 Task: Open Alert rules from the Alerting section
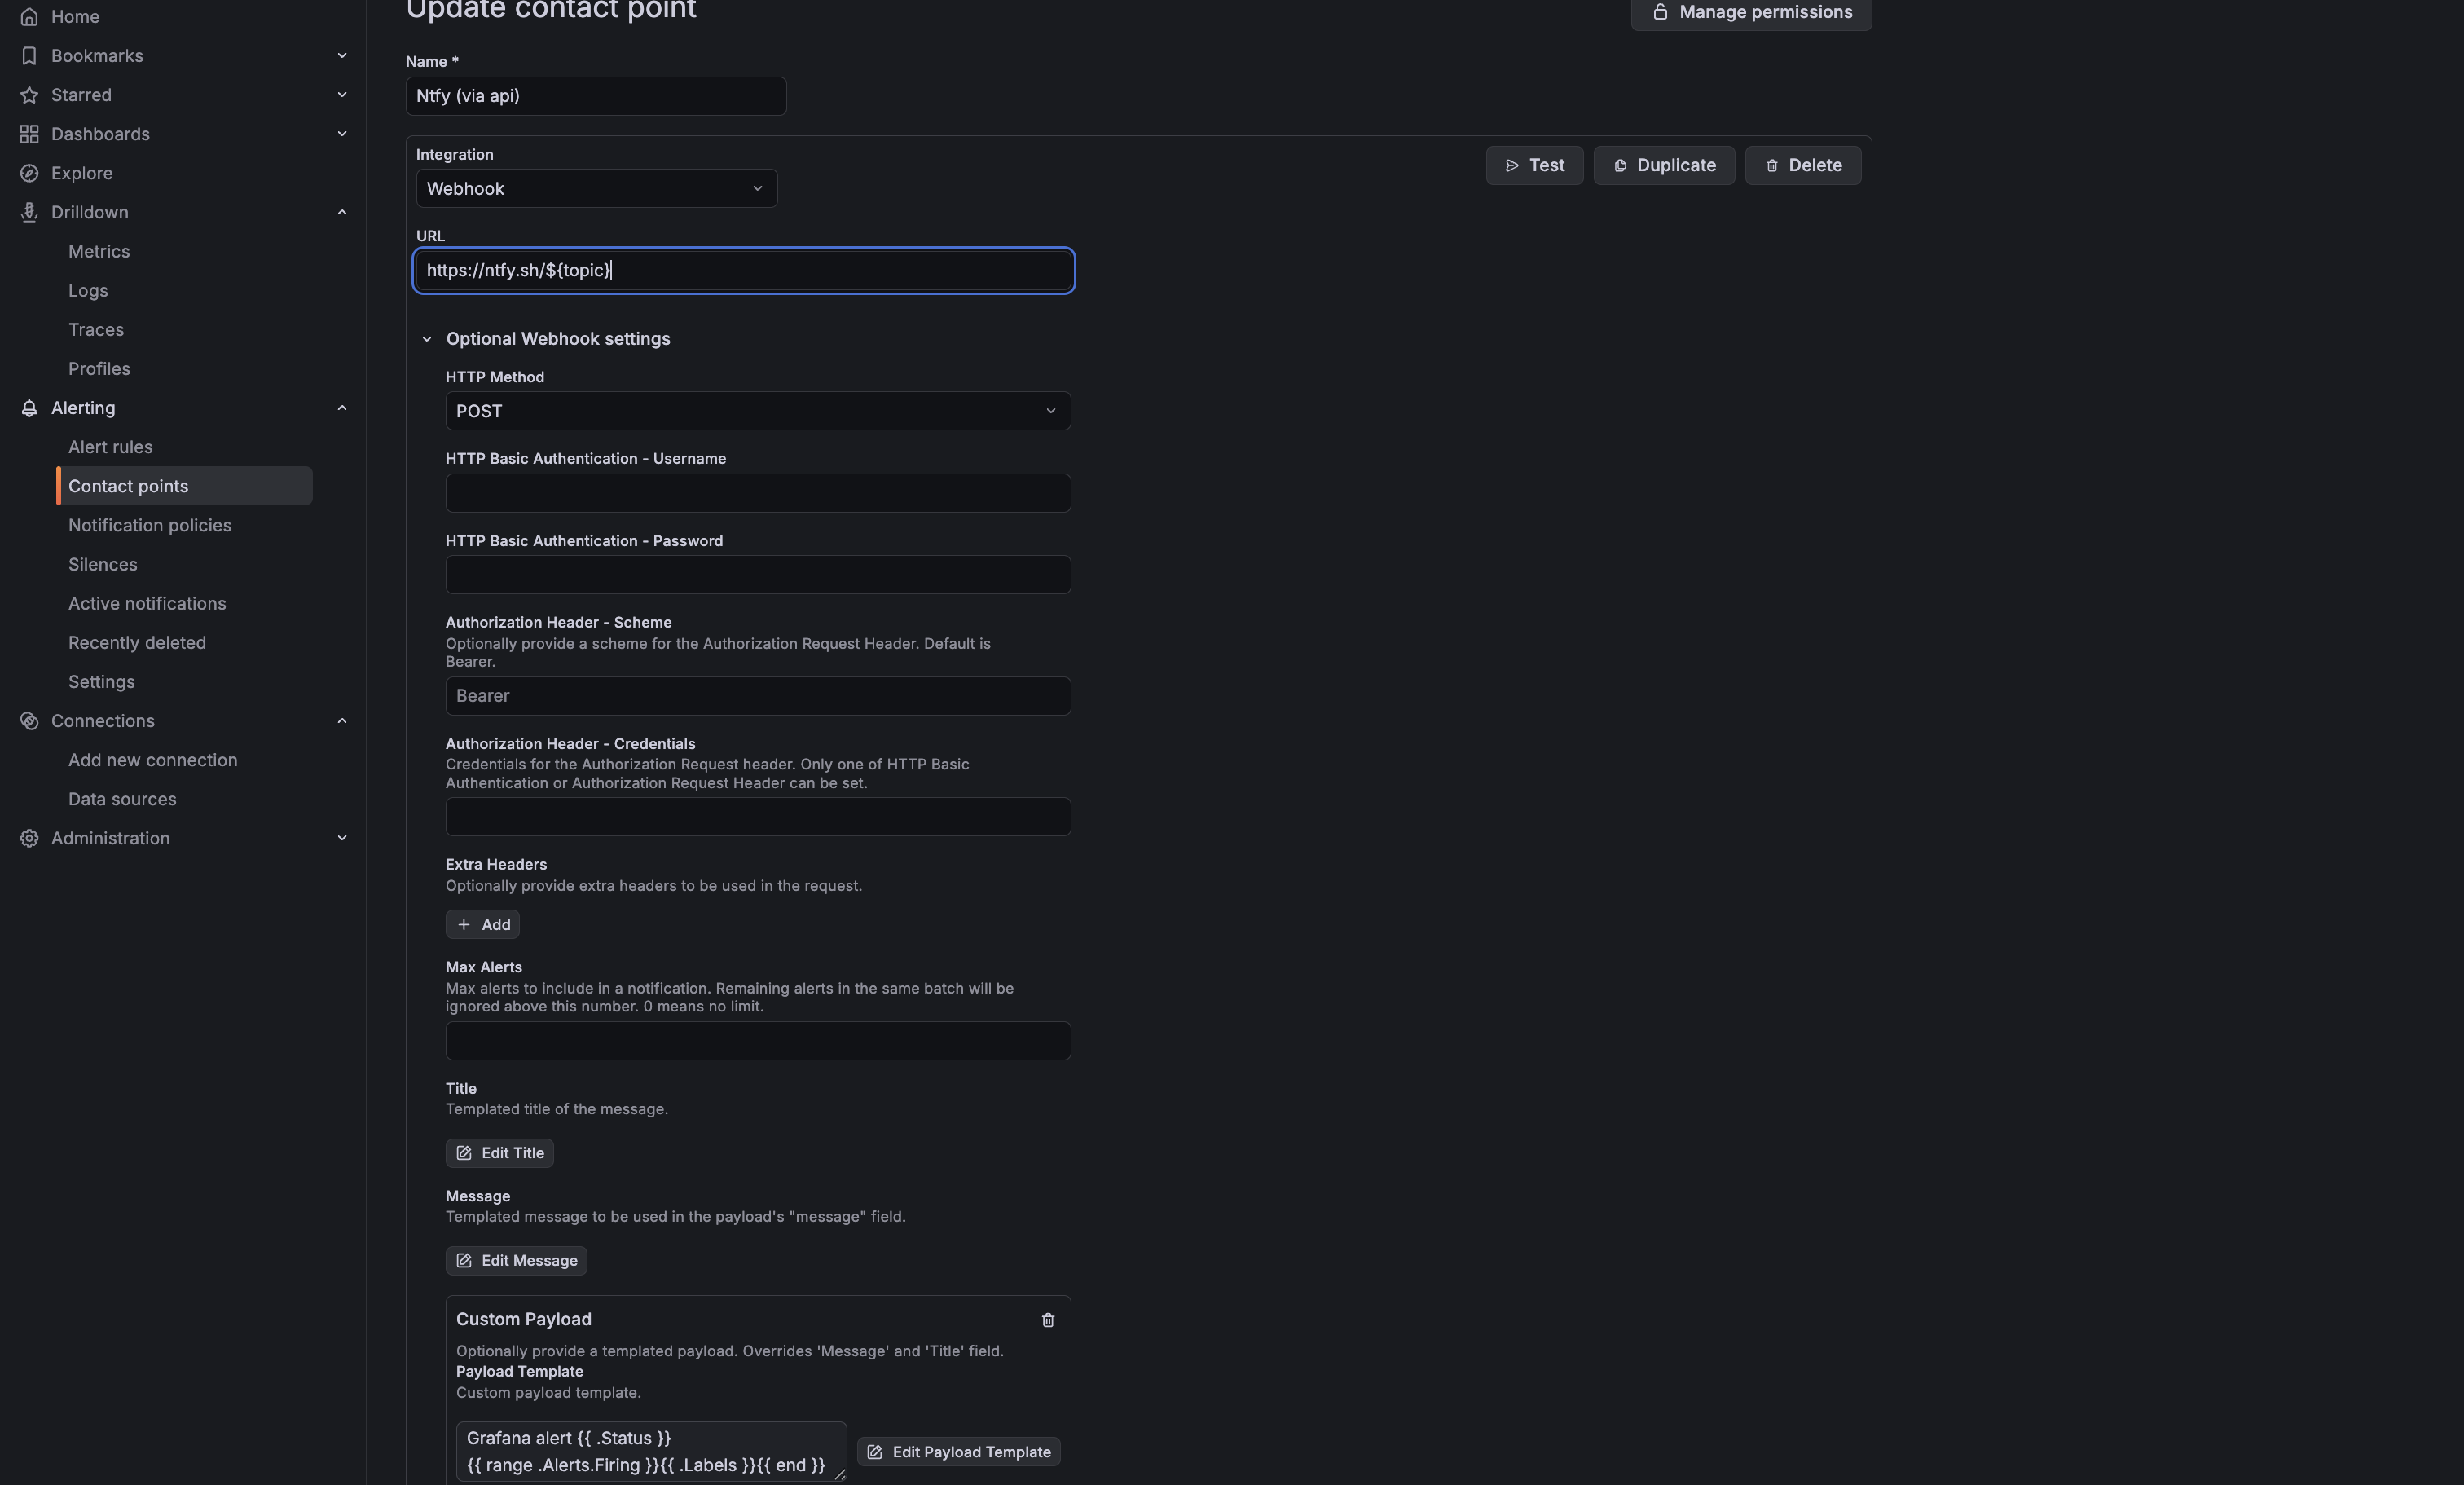click(110, 446)
